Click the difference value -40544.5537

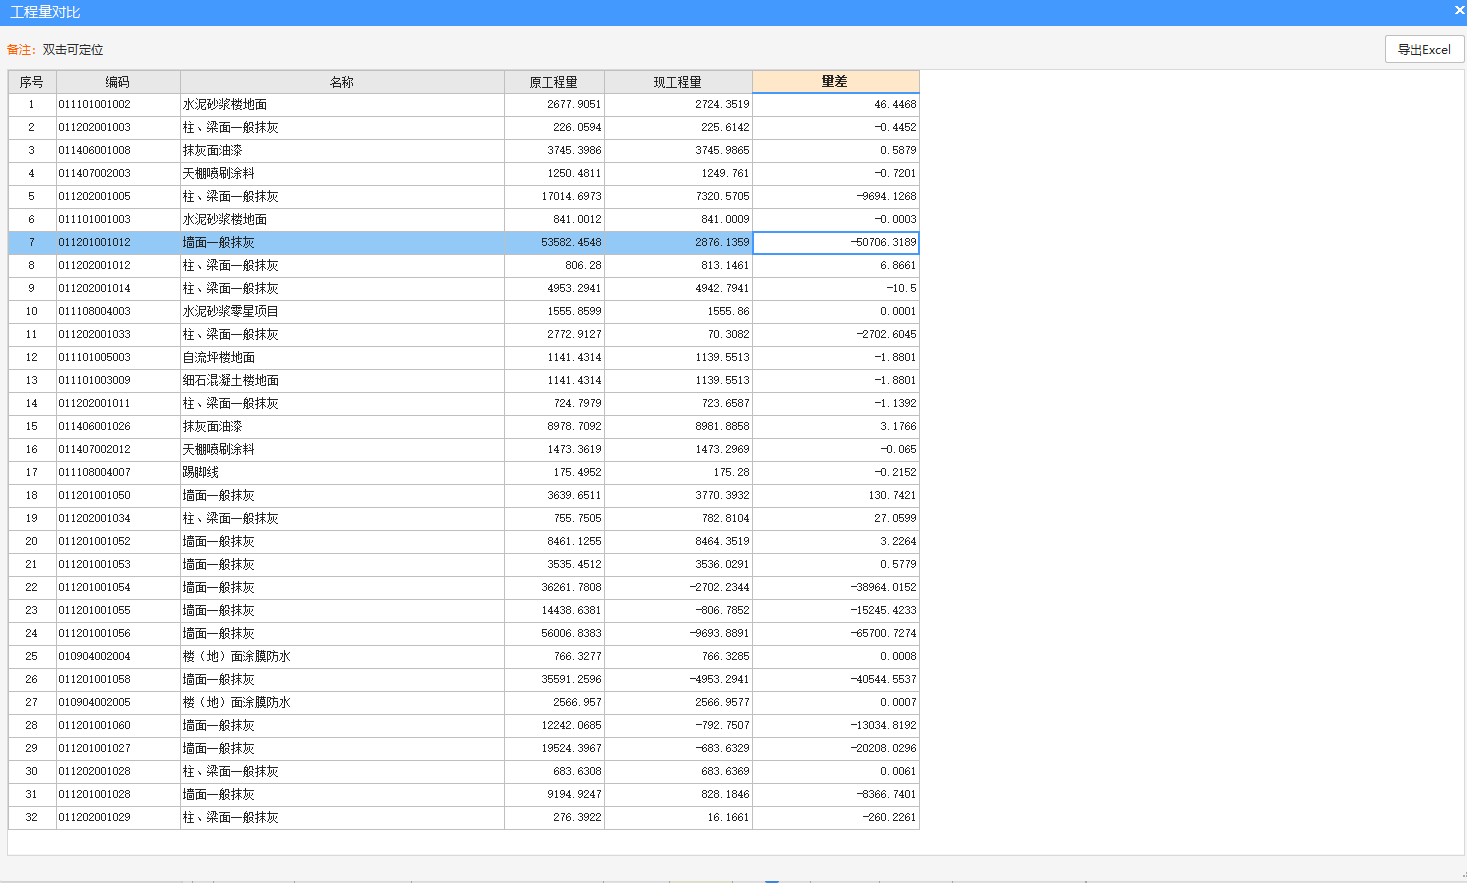(836, 679)
